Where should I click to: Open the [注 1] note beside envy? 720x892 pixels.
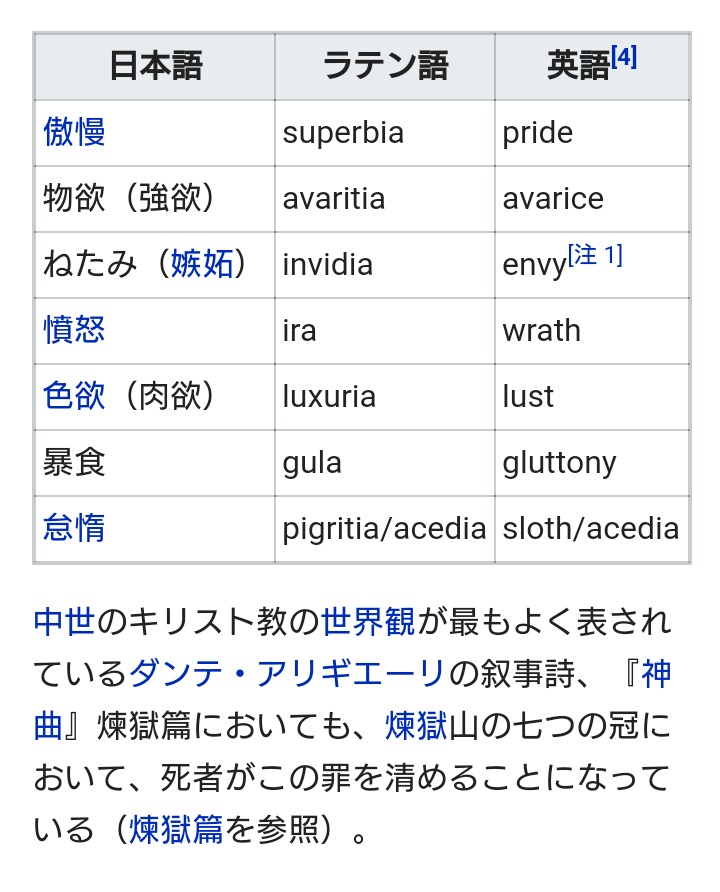(596, 256)
